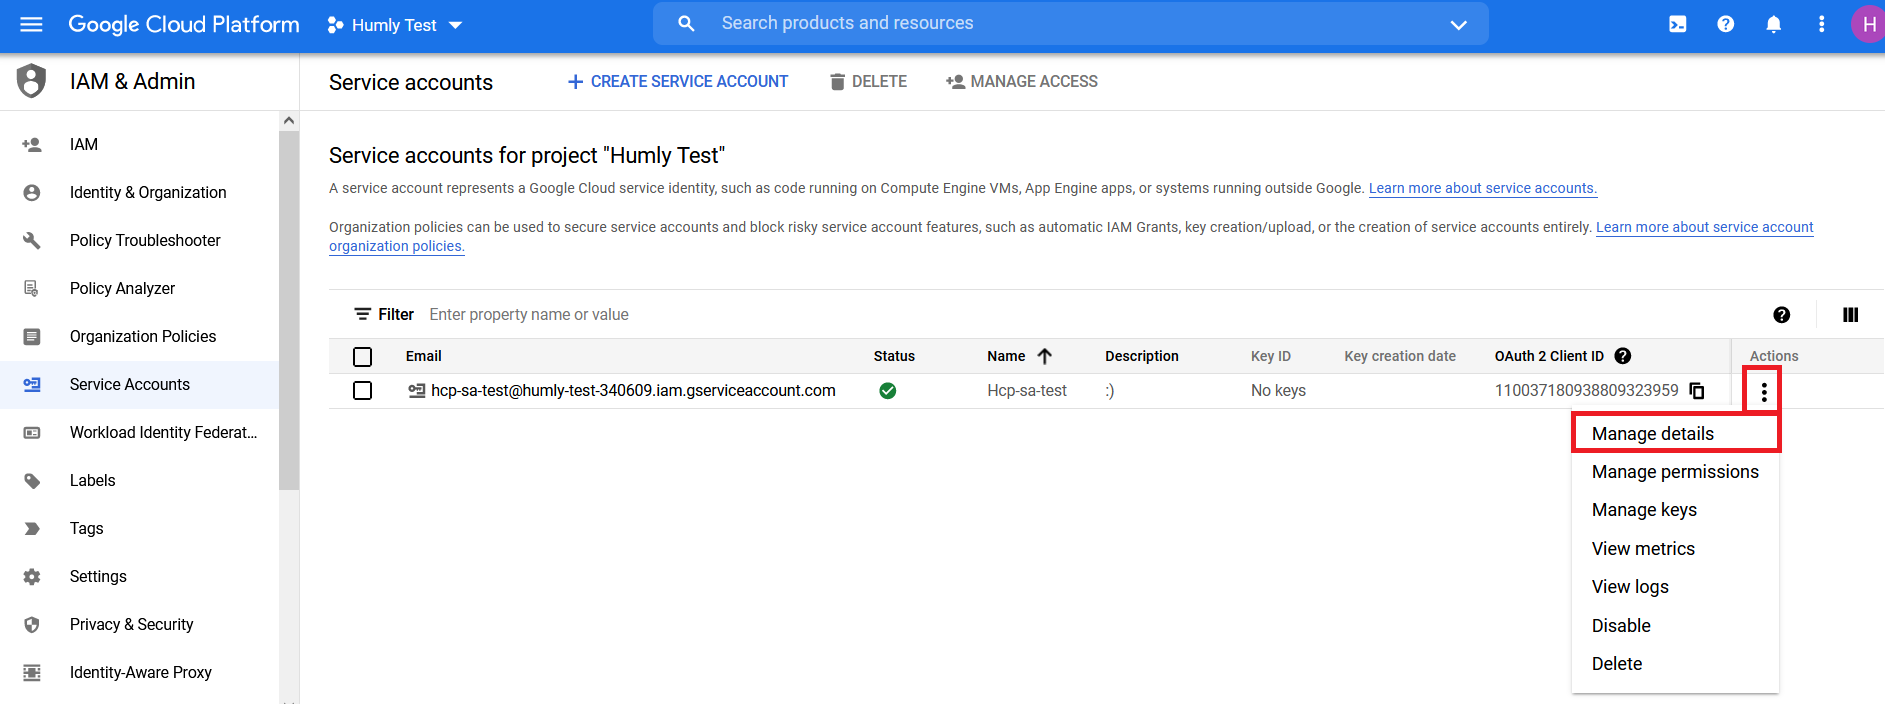Click Privacy & Security shield icon
The image size is (1885, 705).
32,625
